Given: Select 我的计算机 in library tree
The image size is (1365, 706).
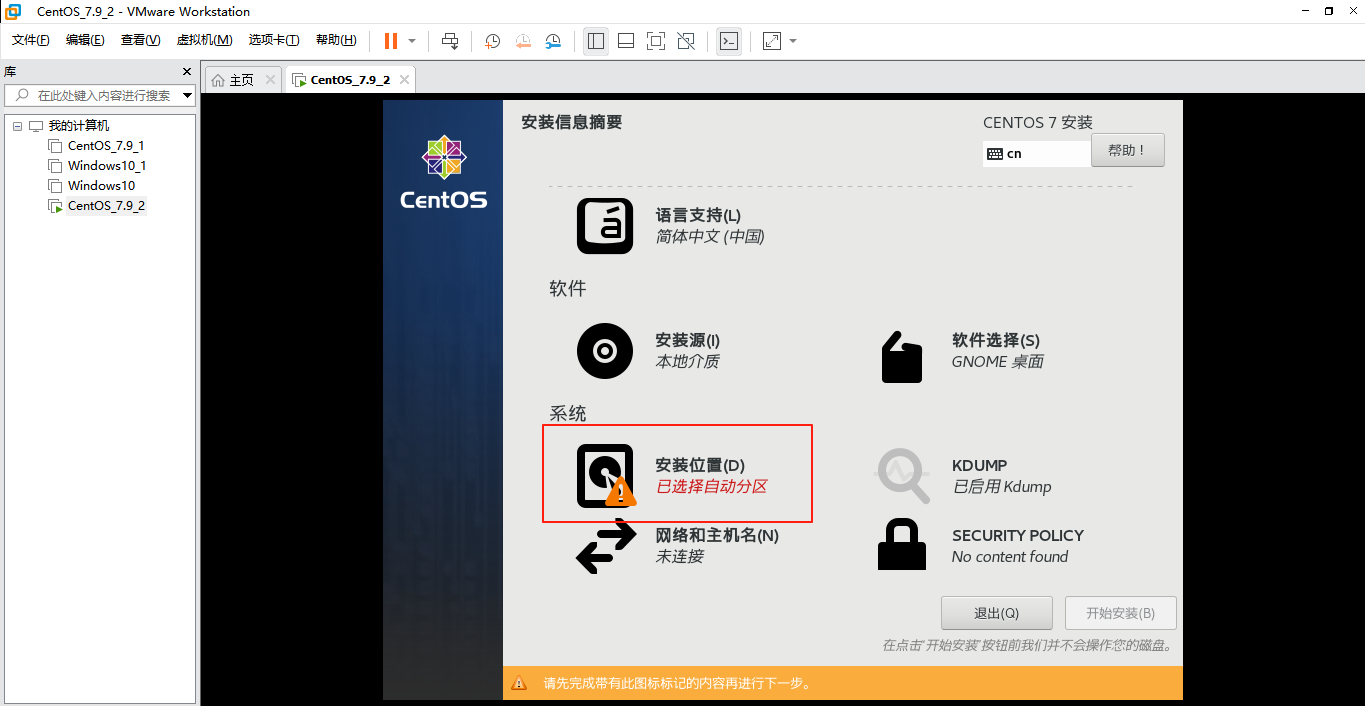Looking at the screenshot, I should (x=79, y=126).
